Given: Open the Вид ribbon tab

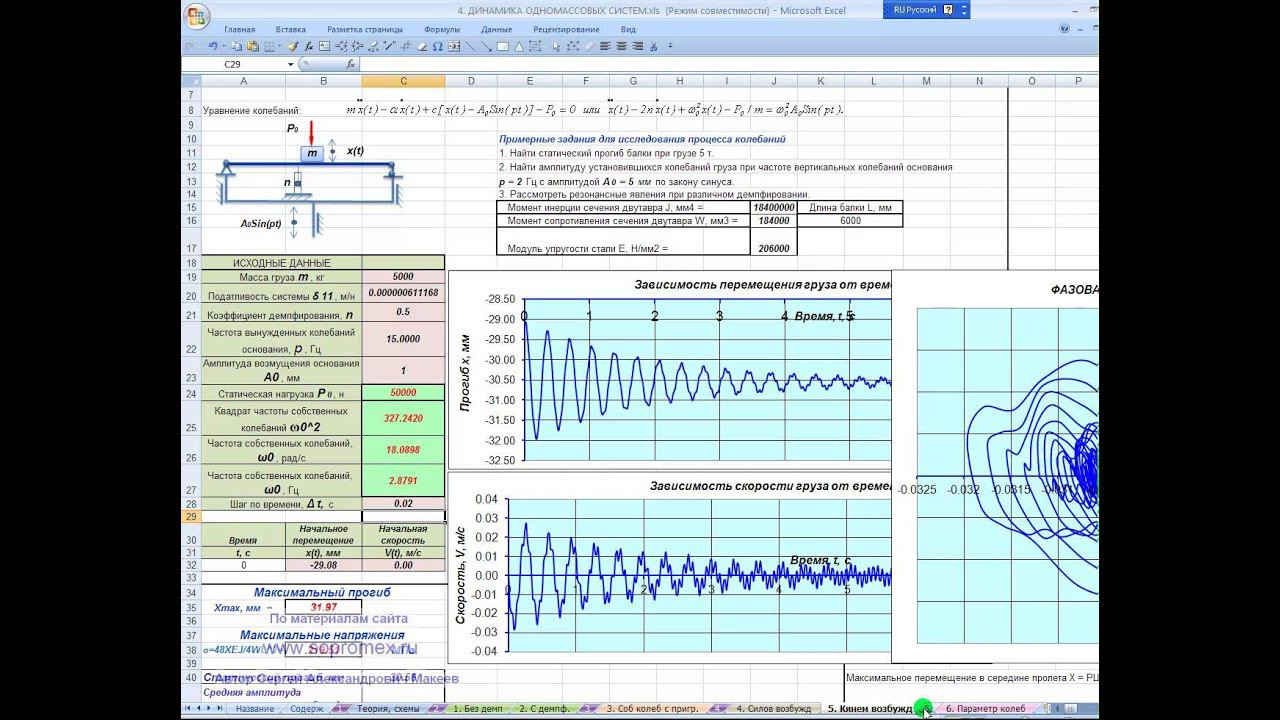Looking at the screenshot, I should (x=628, y=30).
